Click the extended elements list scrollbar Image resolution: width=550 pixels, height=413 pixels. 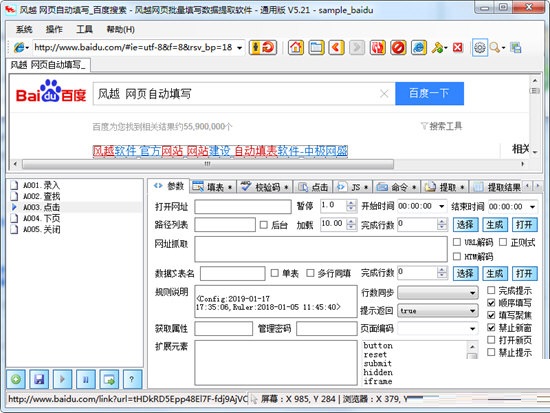click(x=472, y=350)
